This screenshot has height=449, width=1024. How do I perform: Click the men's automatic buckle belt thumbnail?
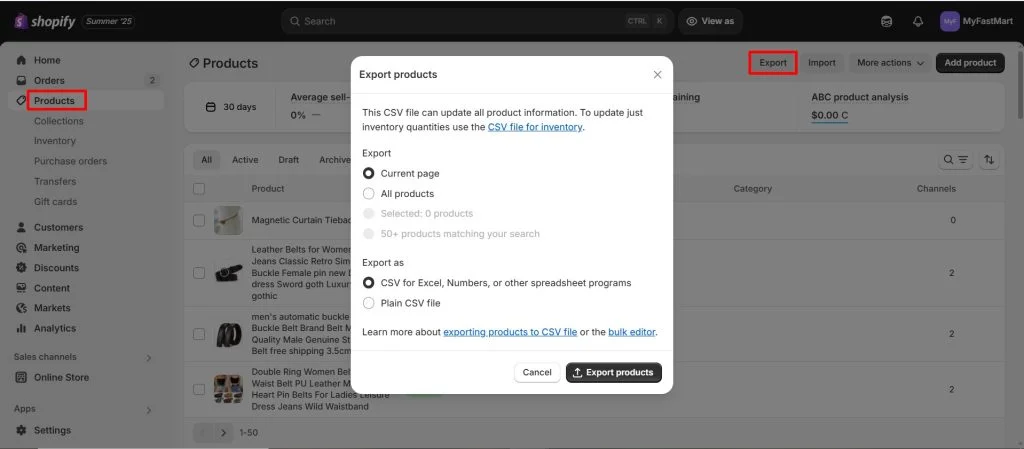tap(228, 333)
